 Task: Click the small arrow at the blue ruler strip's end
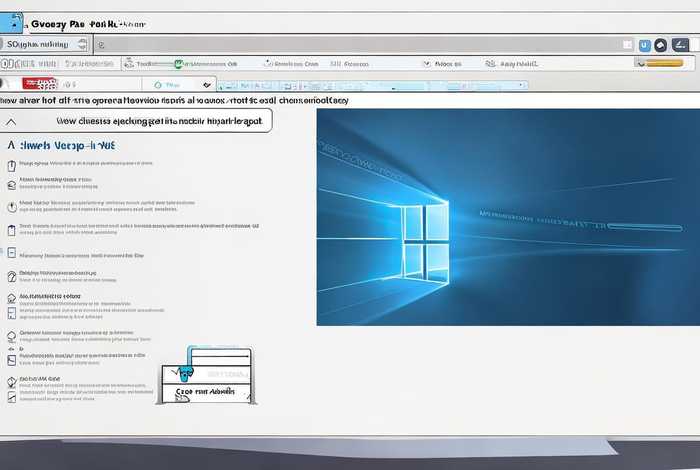pos(521,85)
